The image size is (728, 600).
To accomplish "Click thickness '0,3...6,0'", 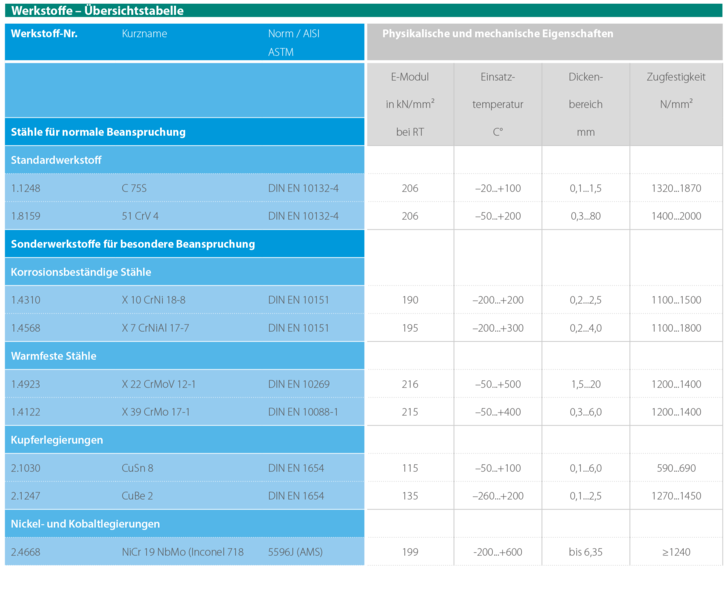I will pyautogui.click(x=585, y=412).
